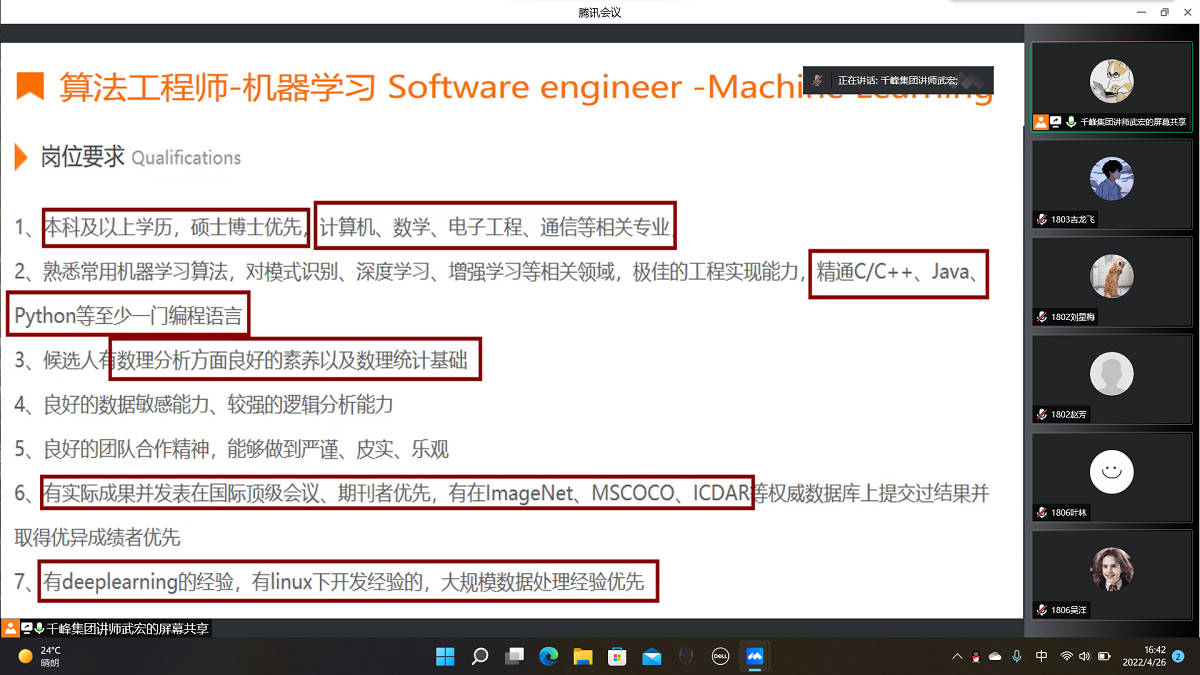Screen dimensions: 1200x675
Task: Open the weather widget showing 24°C
Action: click(x=40, y=657)
